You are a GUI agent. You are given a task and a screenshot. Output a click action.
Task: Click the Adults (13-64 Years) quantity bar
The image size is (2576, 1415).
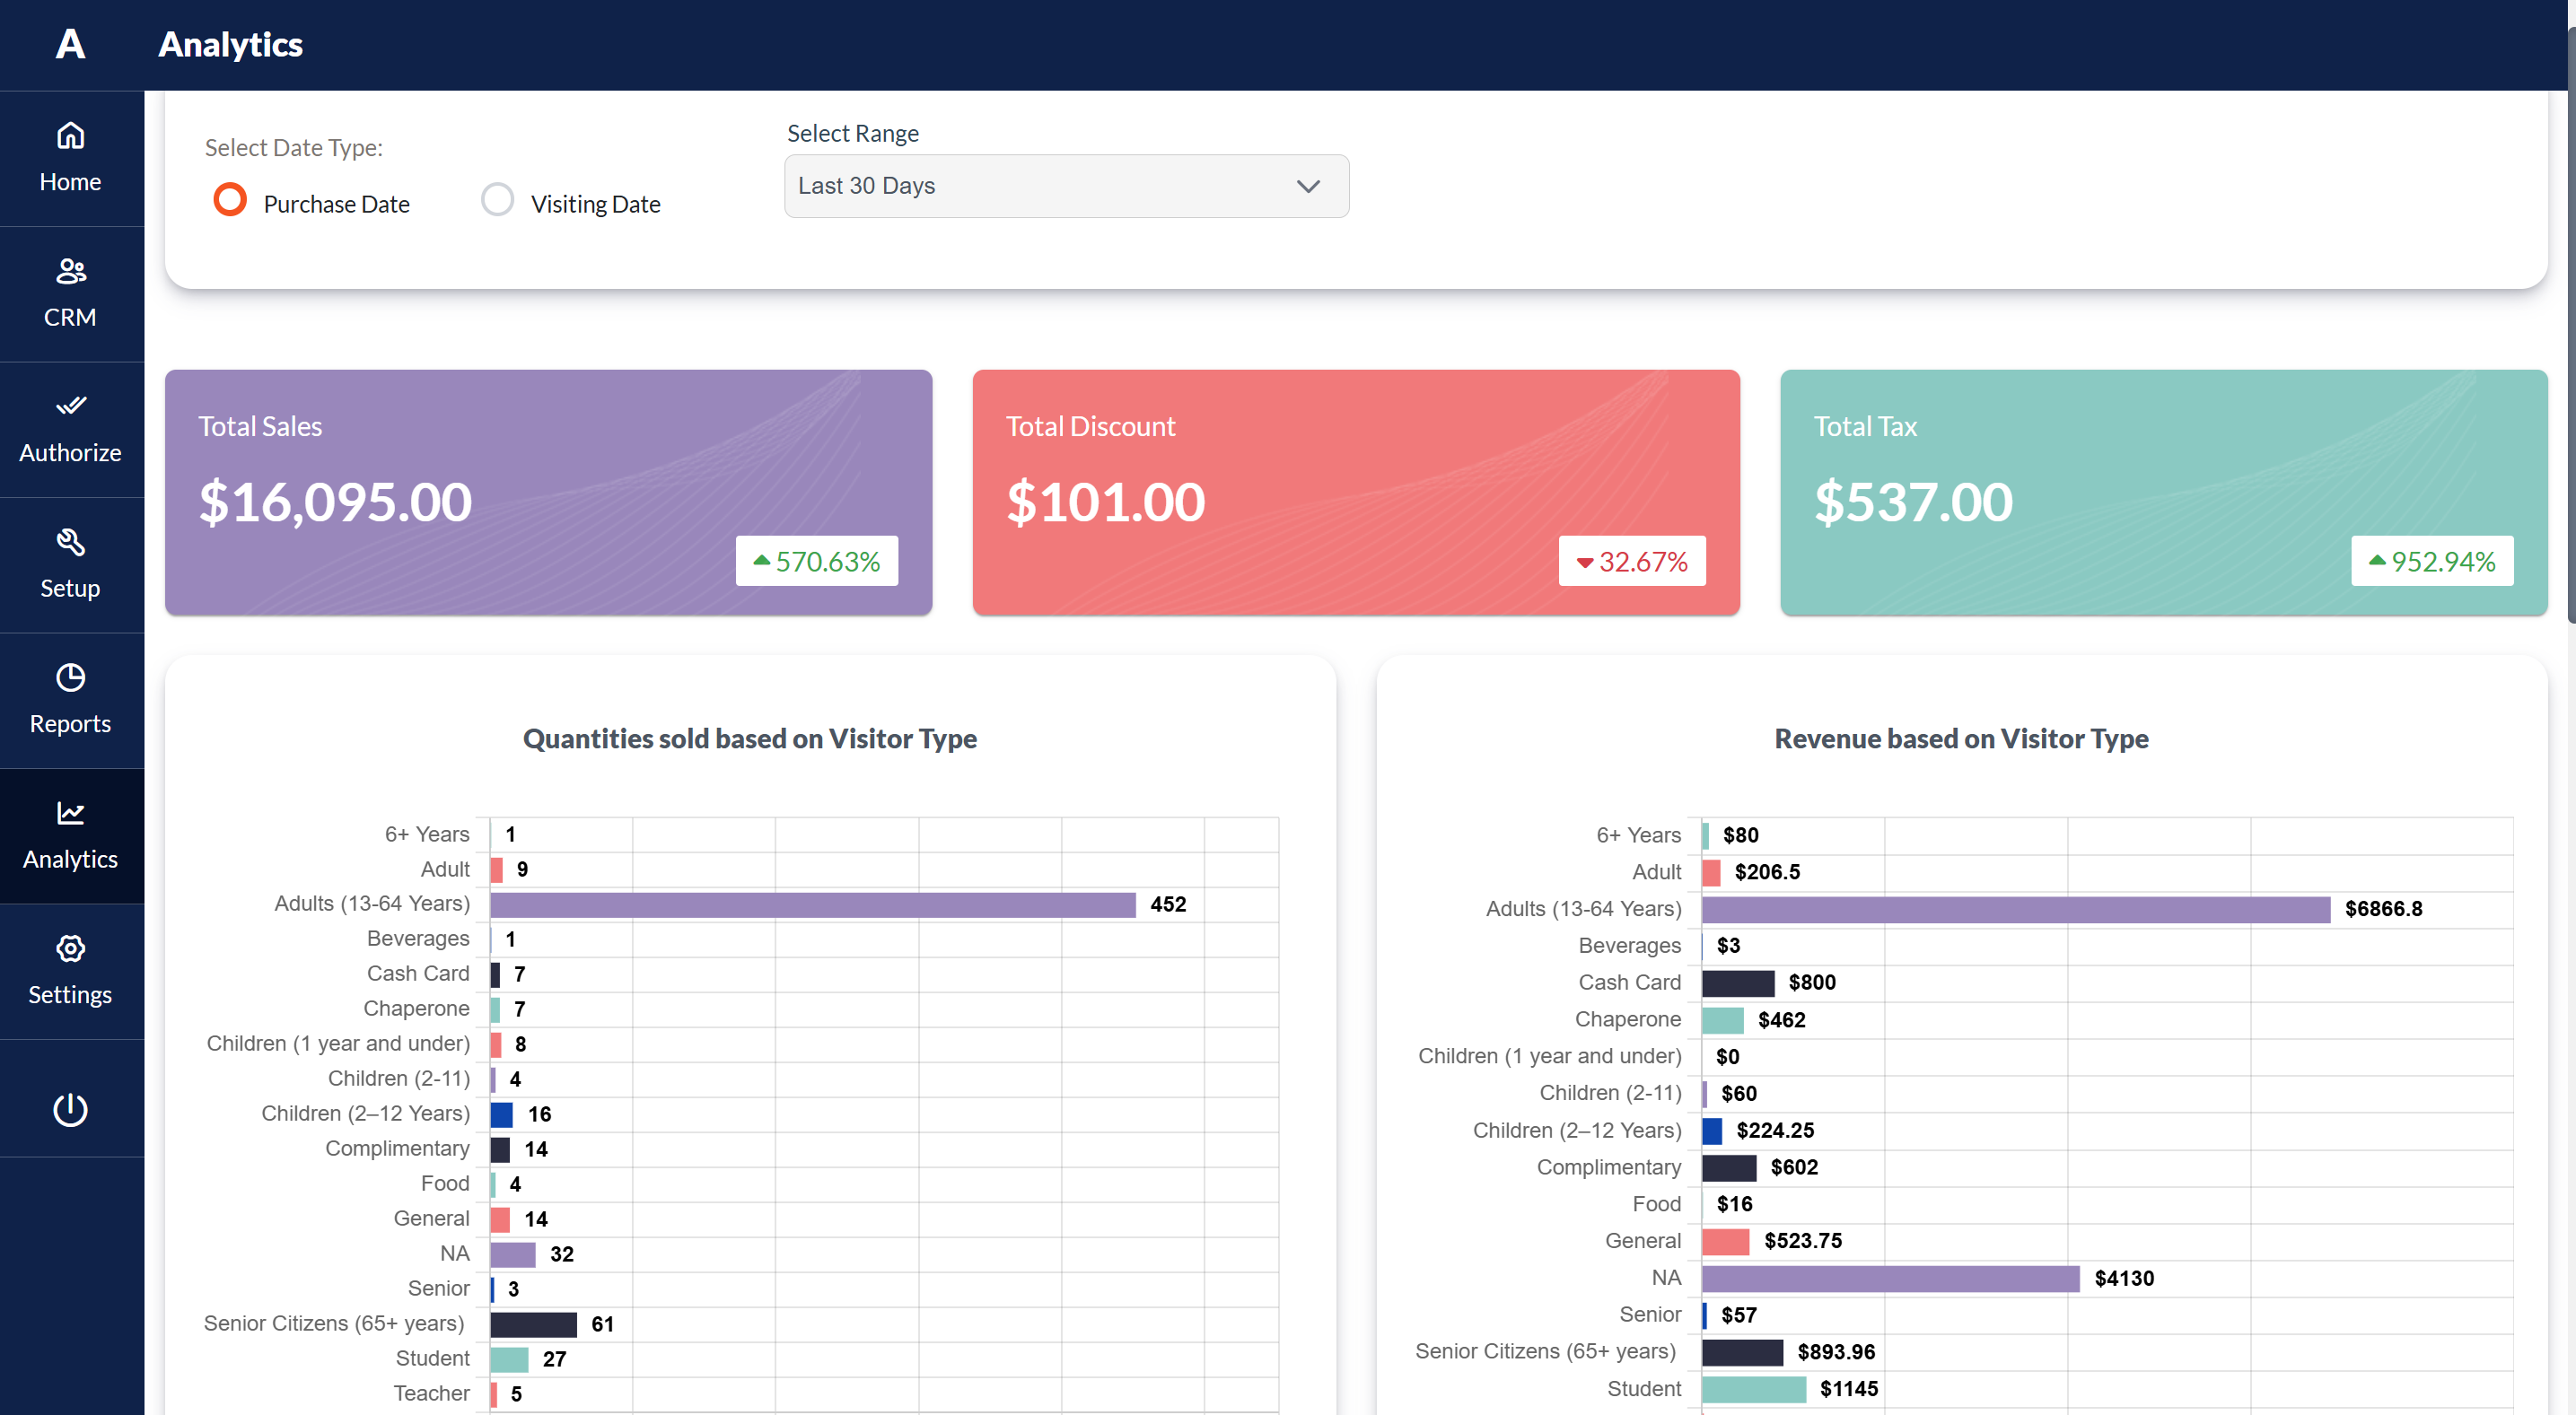(x=812, y=905)
